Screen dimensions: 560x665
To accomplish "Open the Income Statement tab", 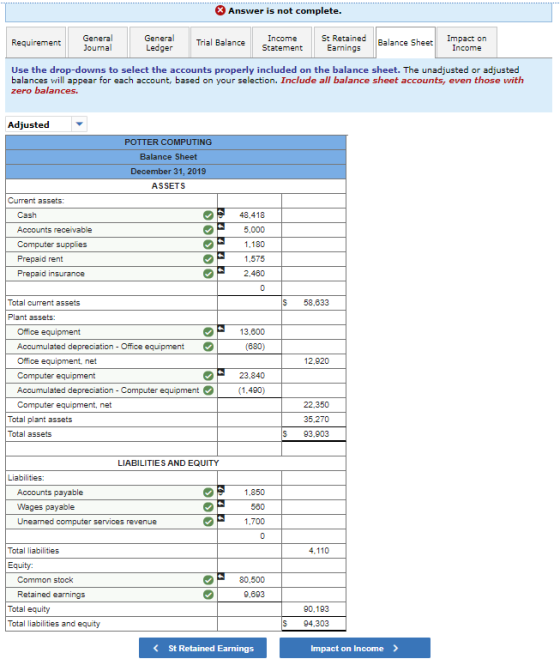I will (x=282, y=42).
